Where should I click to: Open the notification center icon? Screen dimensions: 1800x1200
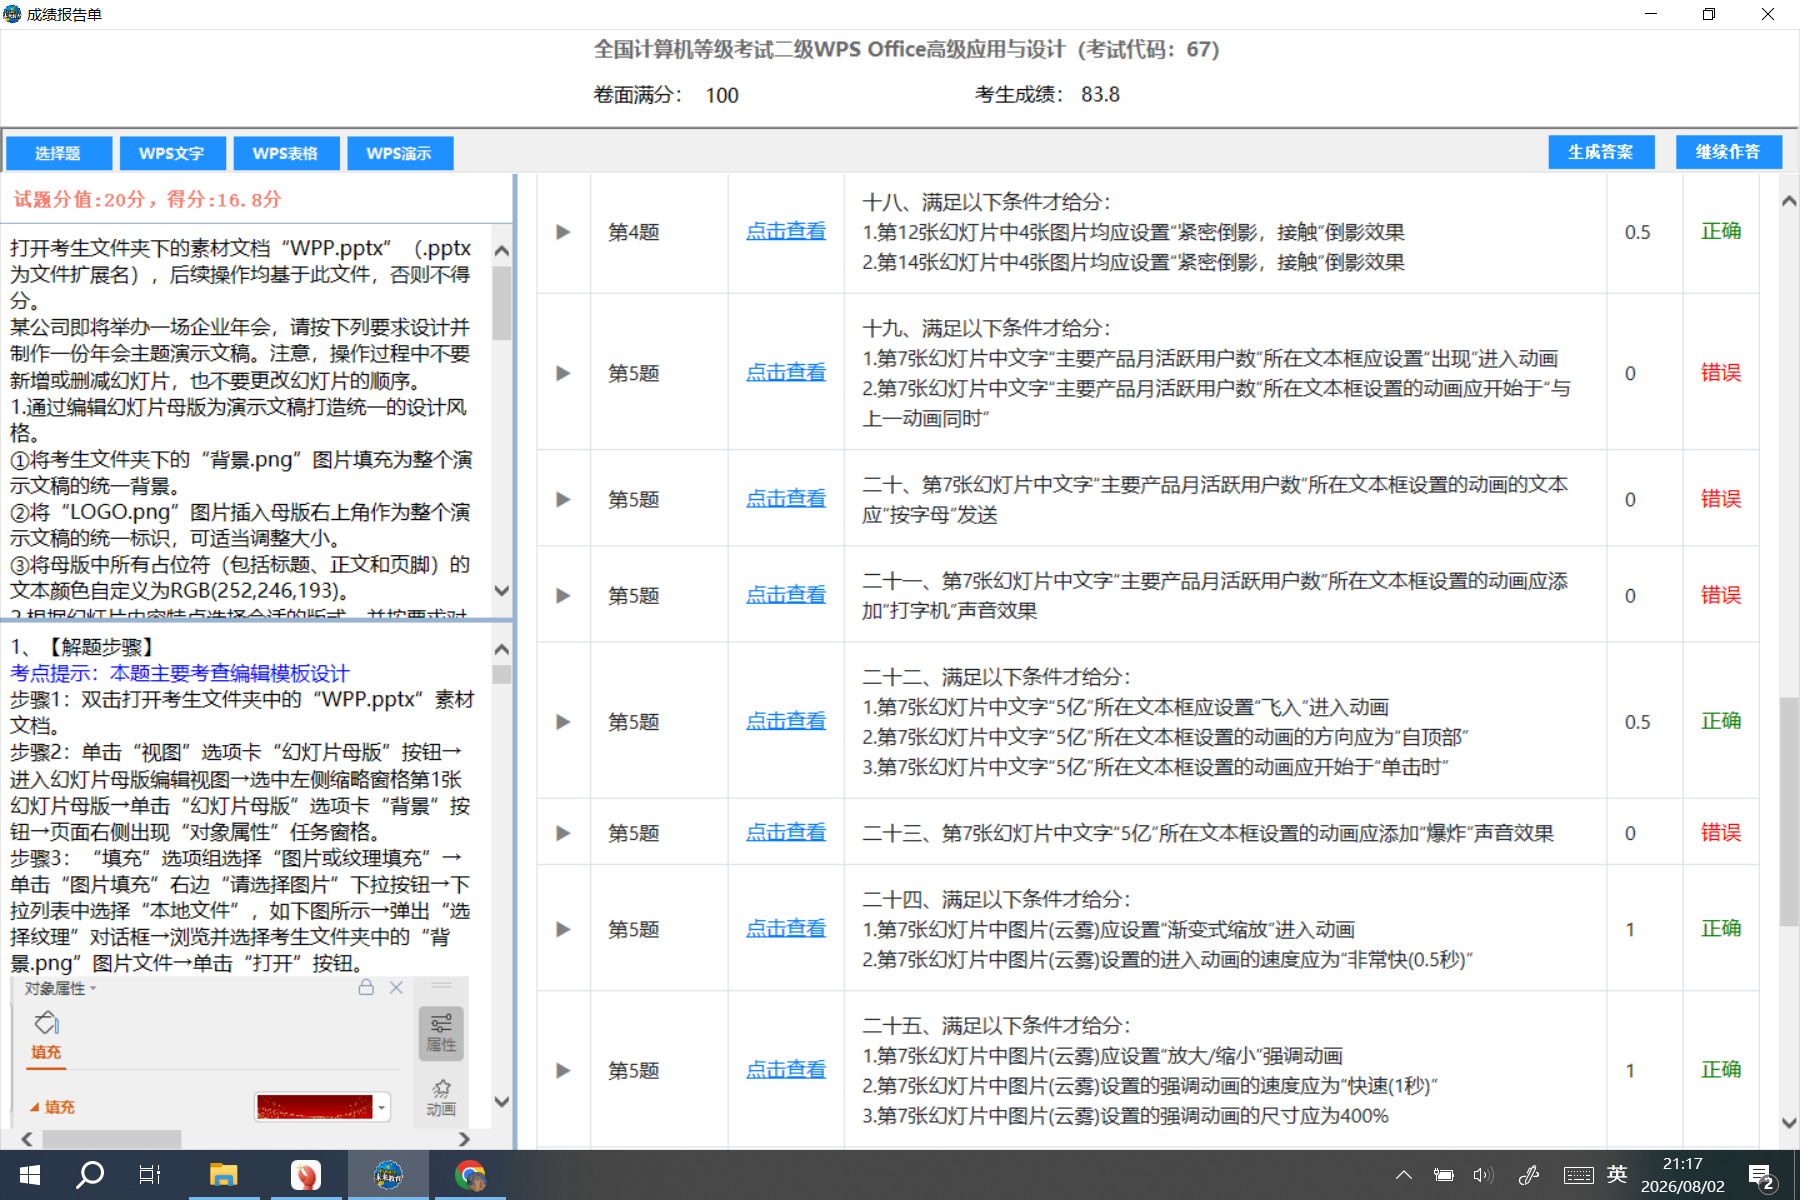tap(1762, 1176)
